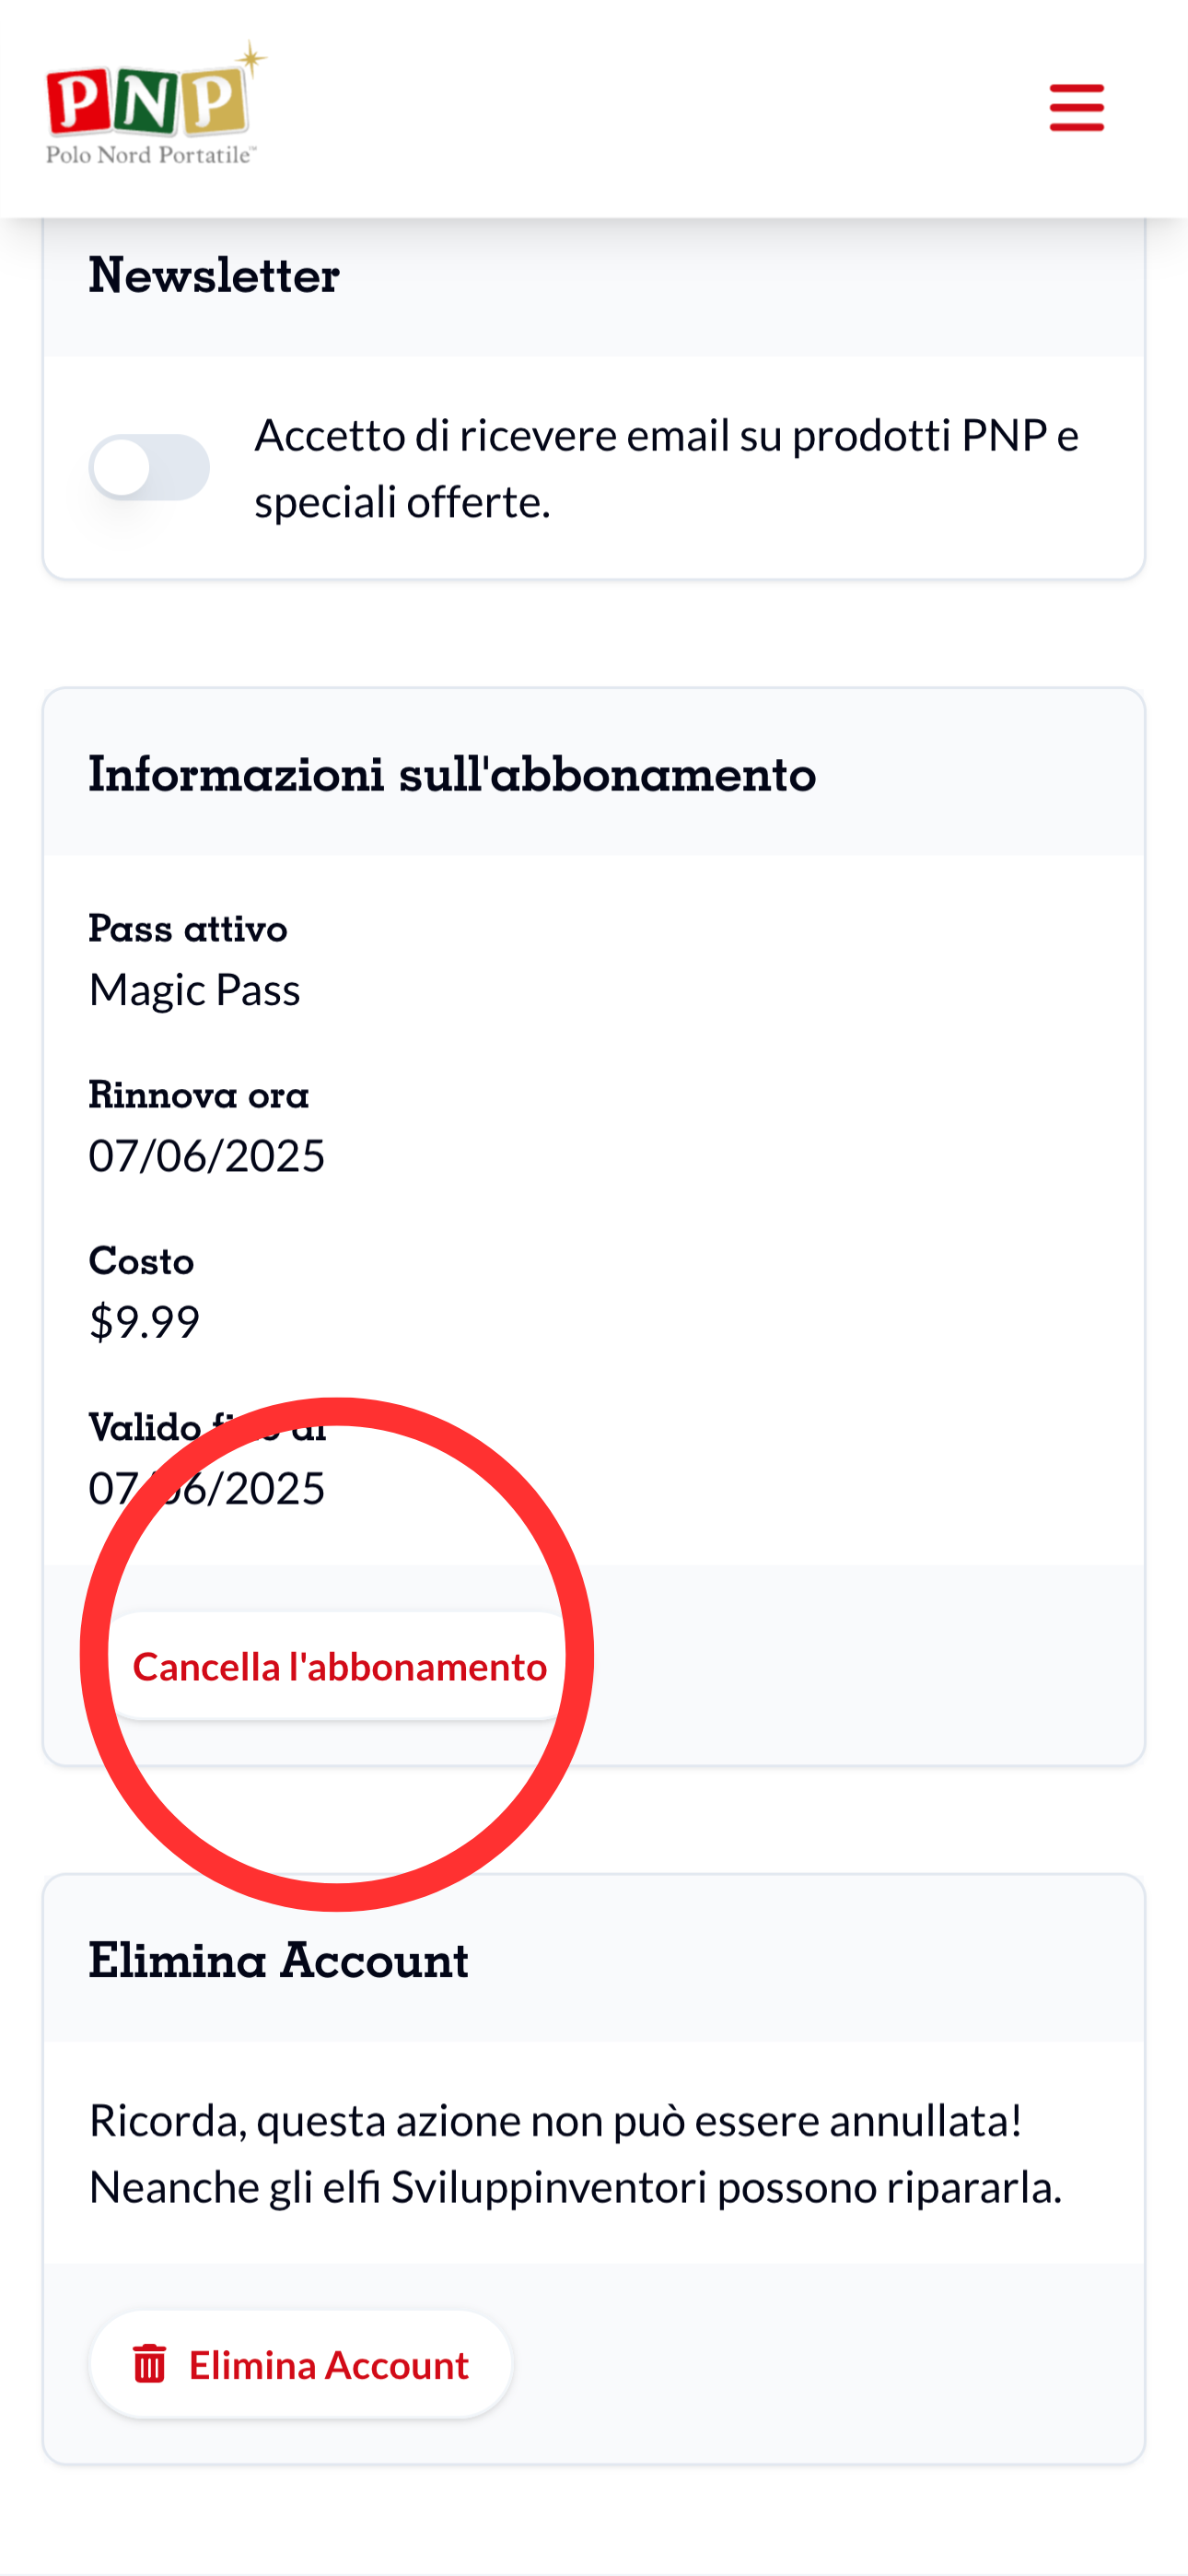Viewport: 1188px width, 2576px height.
Task: Toggle the newsletter email switch
Action: [x=149, y=467]
